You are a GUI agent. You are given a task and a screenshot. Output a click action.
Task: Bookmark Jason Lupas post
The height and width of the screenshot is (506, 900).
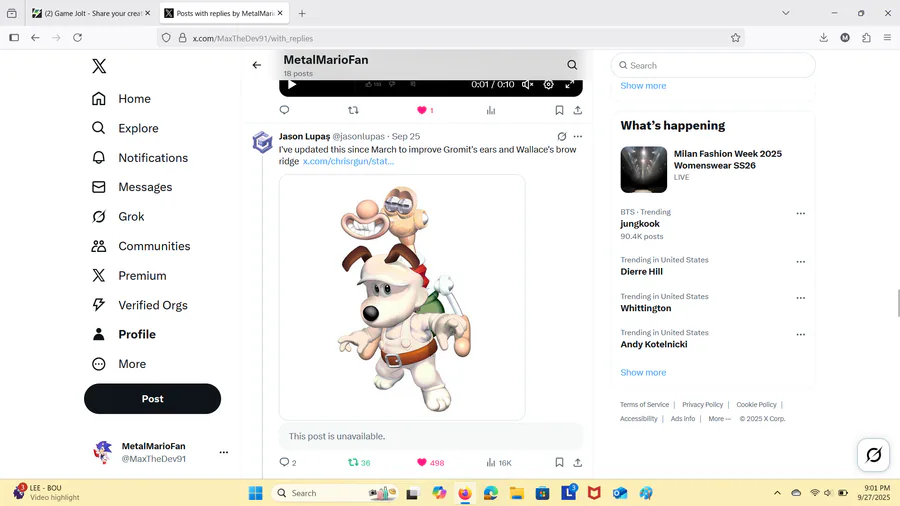click(x=559, y=462)
